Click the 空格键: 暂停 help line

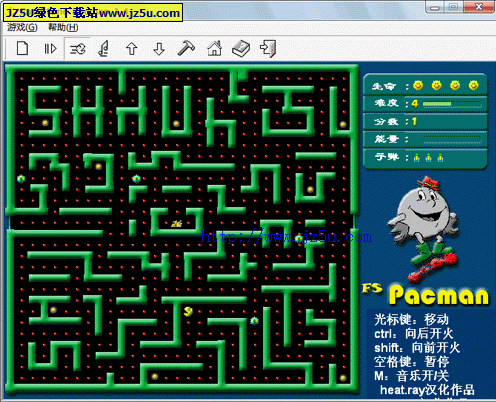[x=411, y=362]
